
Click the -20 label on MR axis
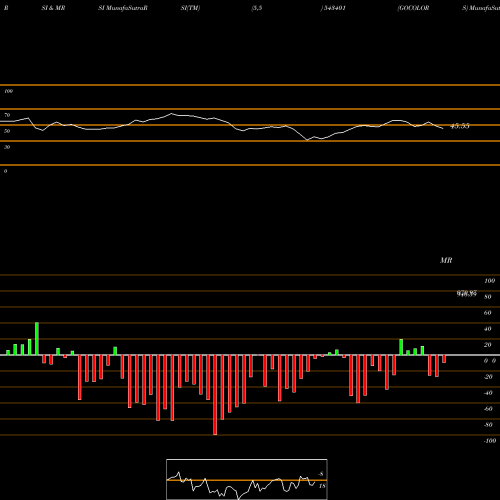488,377
